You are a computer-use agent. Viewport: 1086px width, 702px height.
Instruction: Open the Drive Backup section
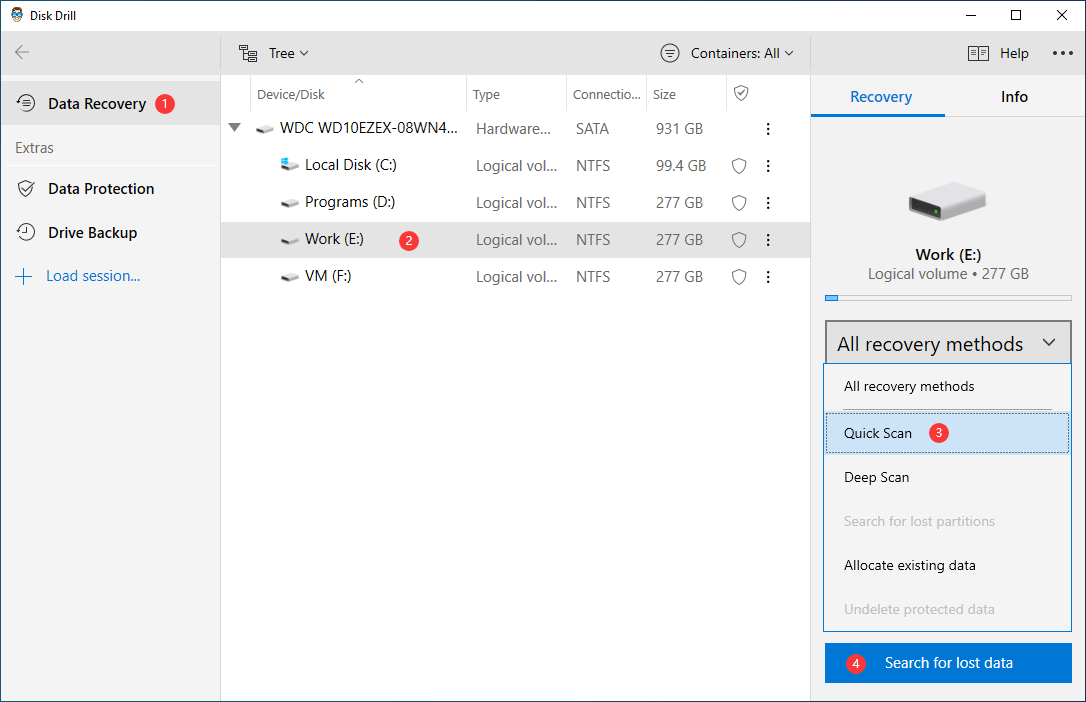[111, 233]
